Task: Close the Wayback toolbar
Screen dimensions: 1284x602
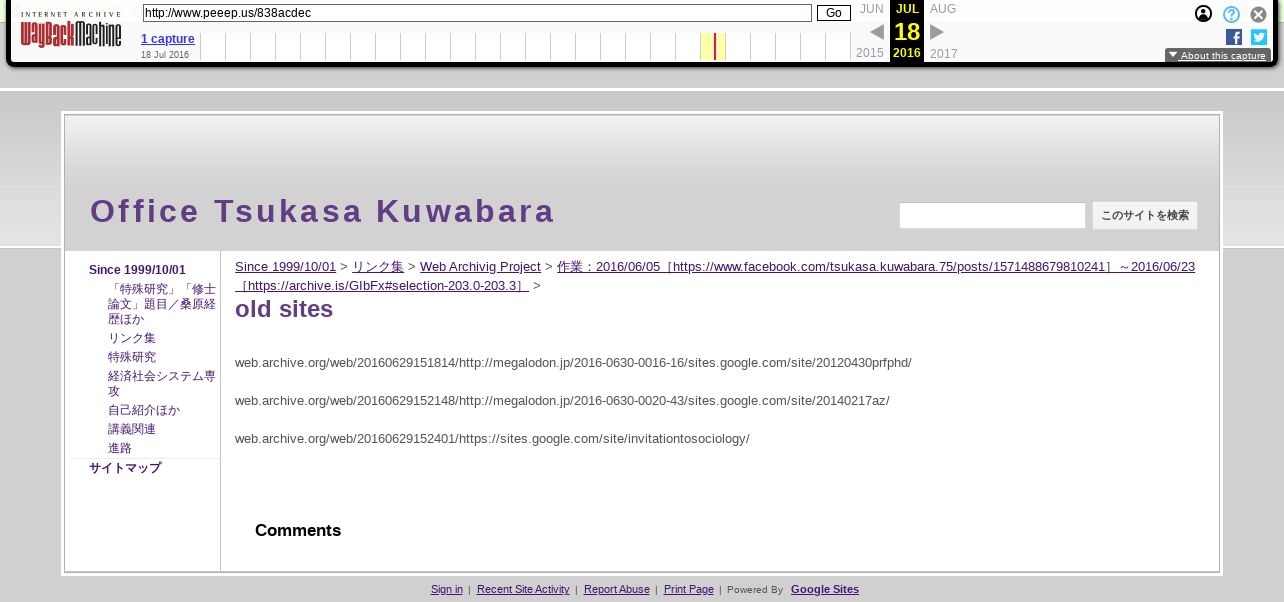Action: pyautogui.click(x=1258, y=14)
